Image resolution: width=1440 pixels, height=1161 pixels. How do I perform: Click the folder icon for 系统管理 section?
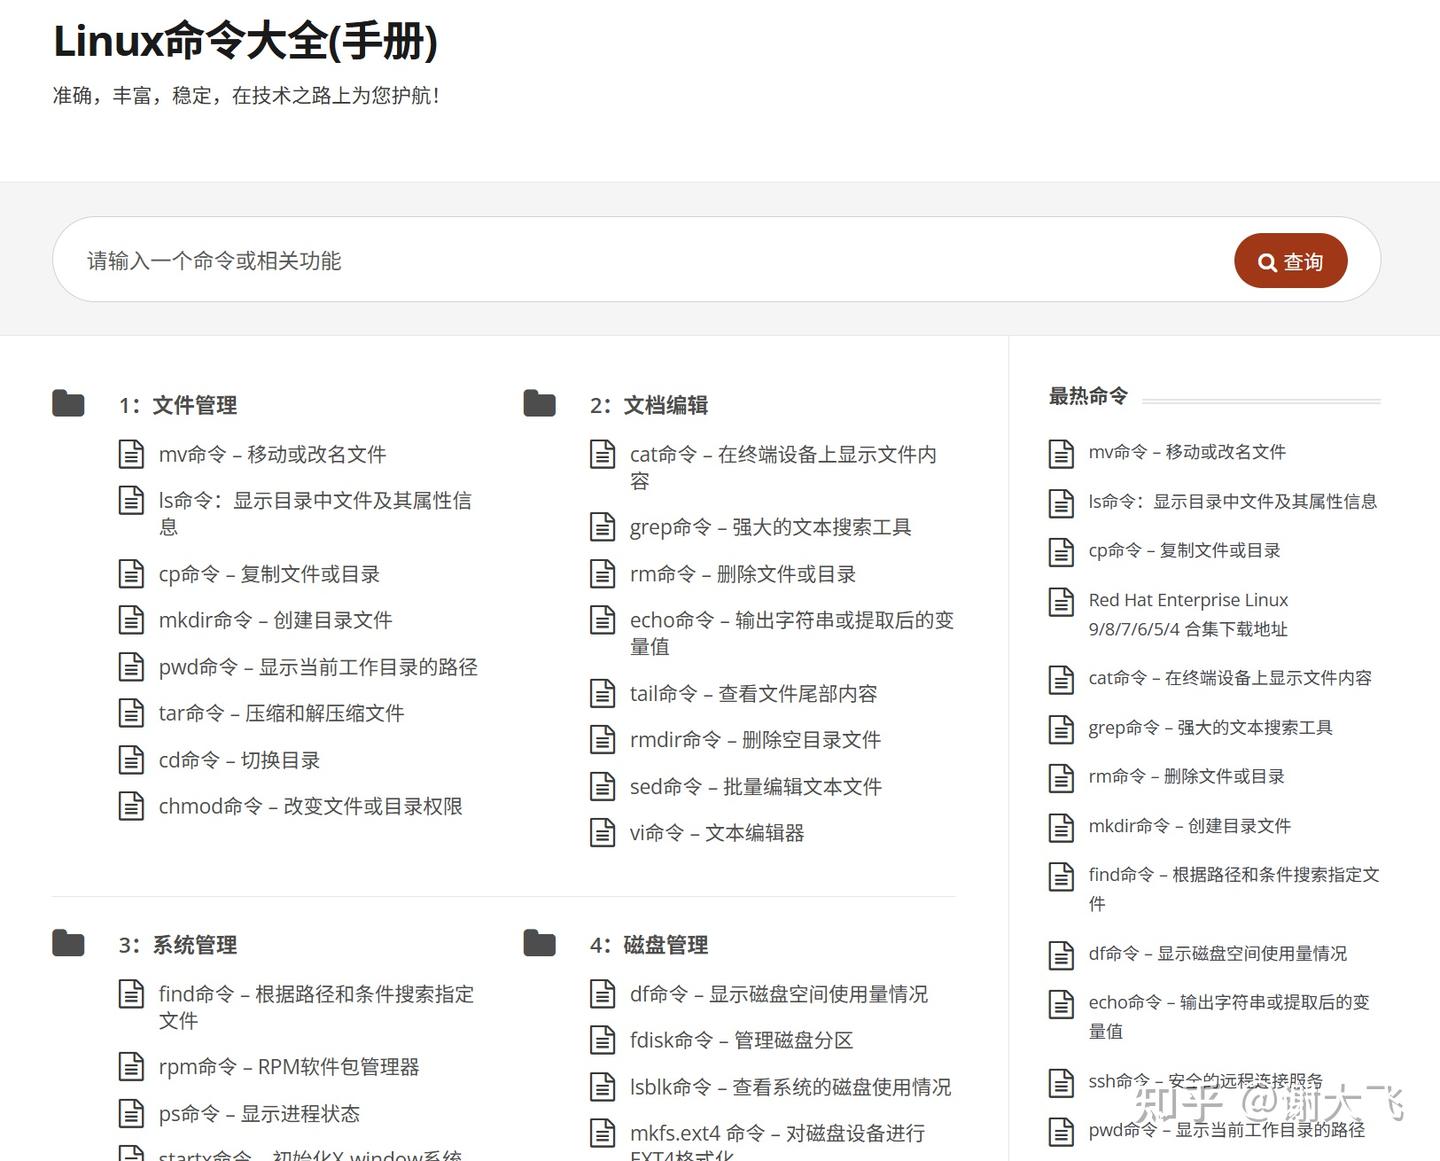[x=68, y=942]
